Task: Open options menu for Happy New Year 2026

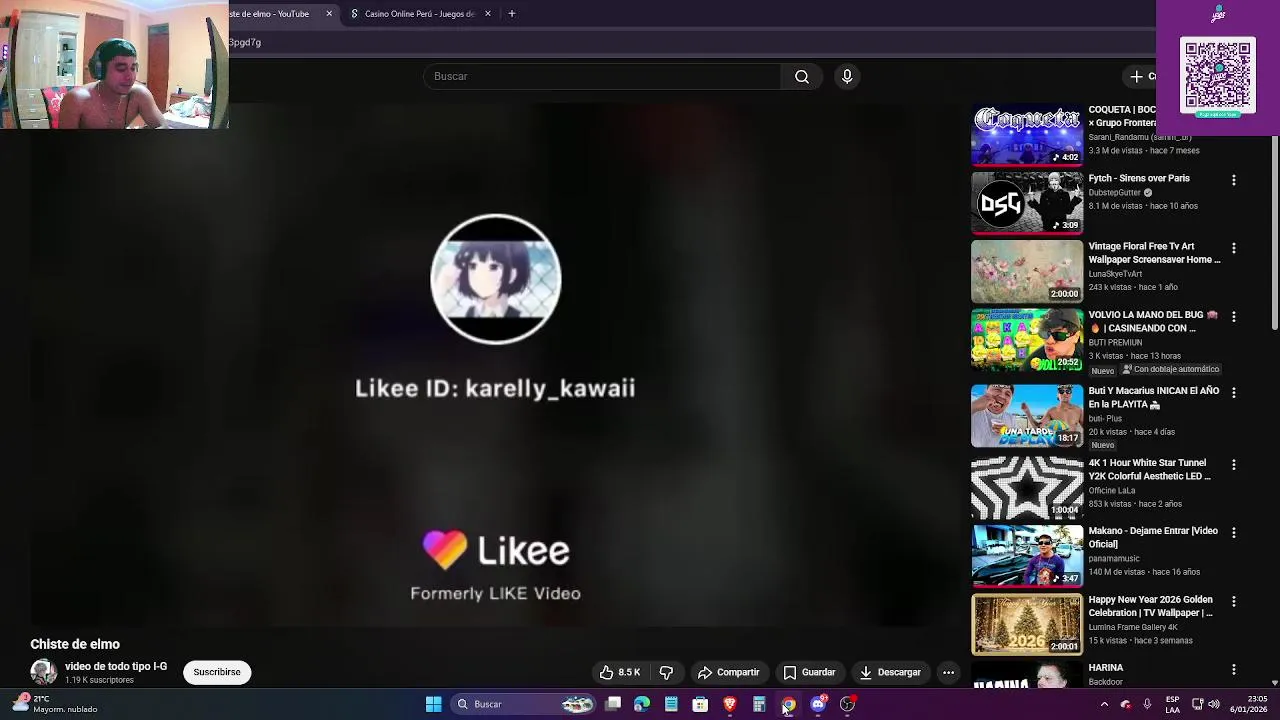Action: point(1233,602)
